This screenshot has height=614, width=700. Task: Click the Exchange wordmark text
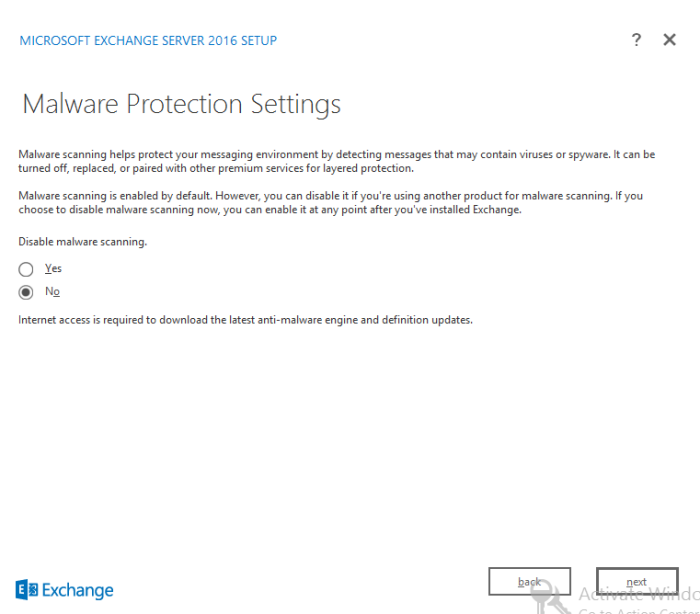click(77, 590)
